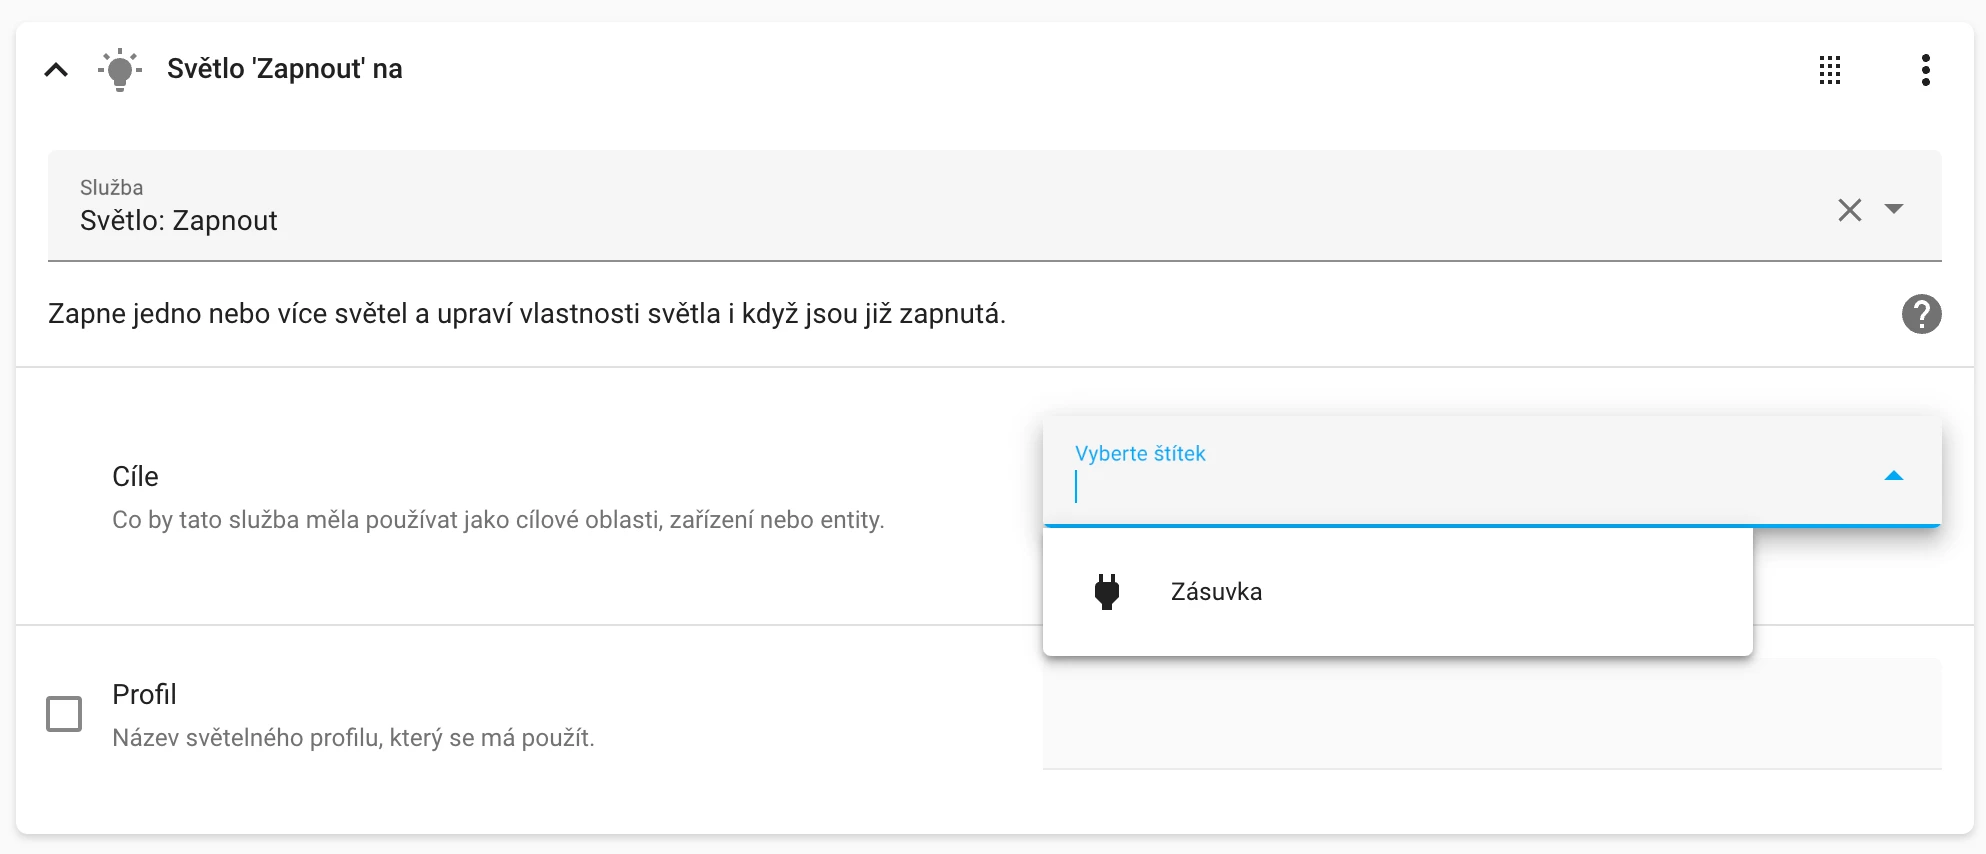Click the Profil description text
This screenshot has width=1986, height=854.
[352, 738]
